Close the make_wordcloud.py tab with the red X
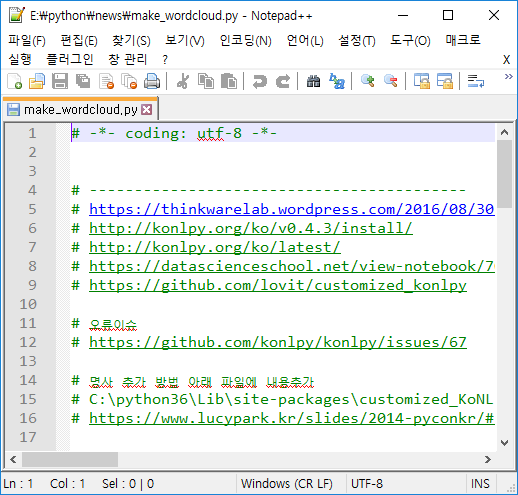This screenshot has width=518, height=495. (x=147, y=110)
